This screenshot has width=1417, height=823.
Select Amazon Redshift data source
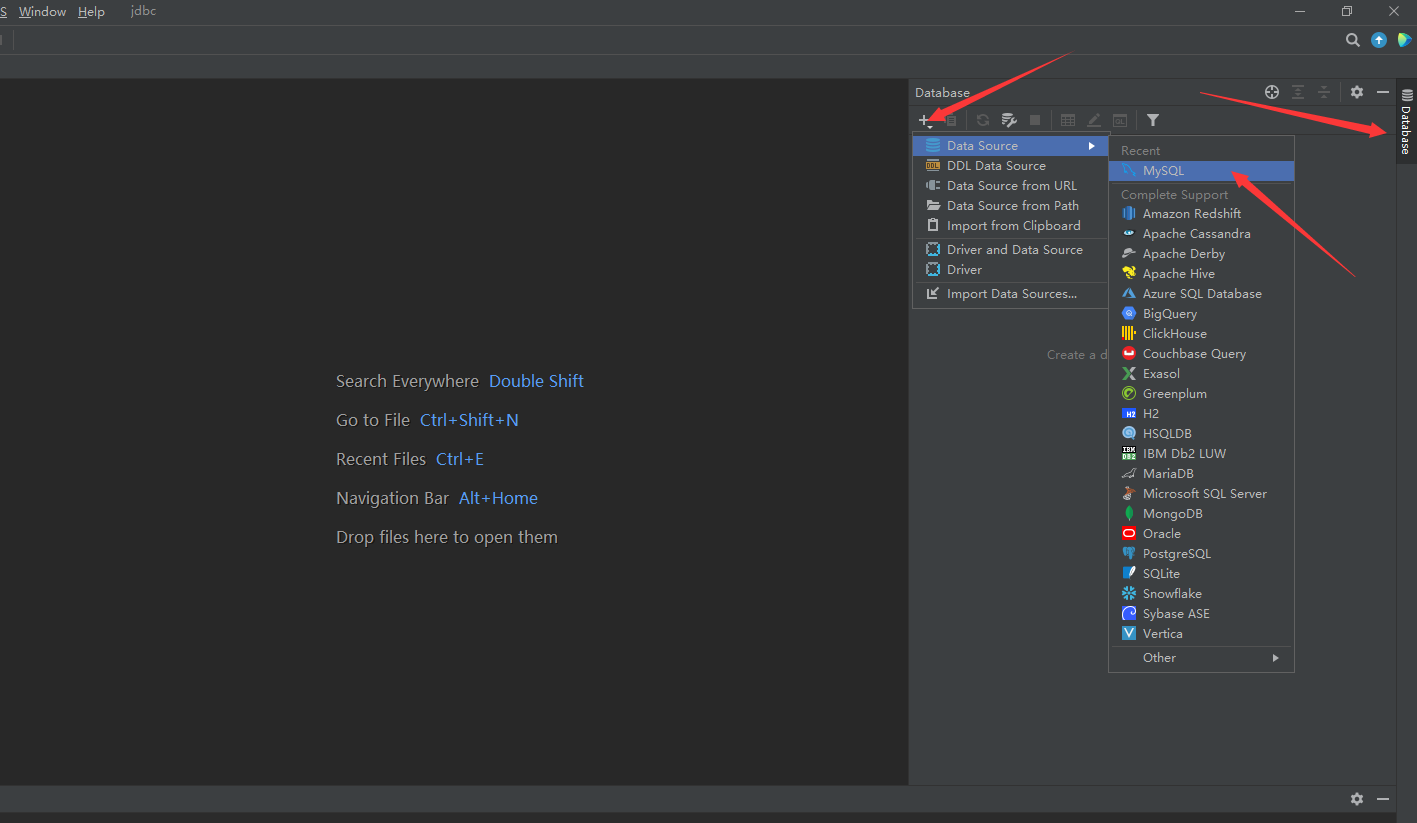click(x=1201, y=214)
